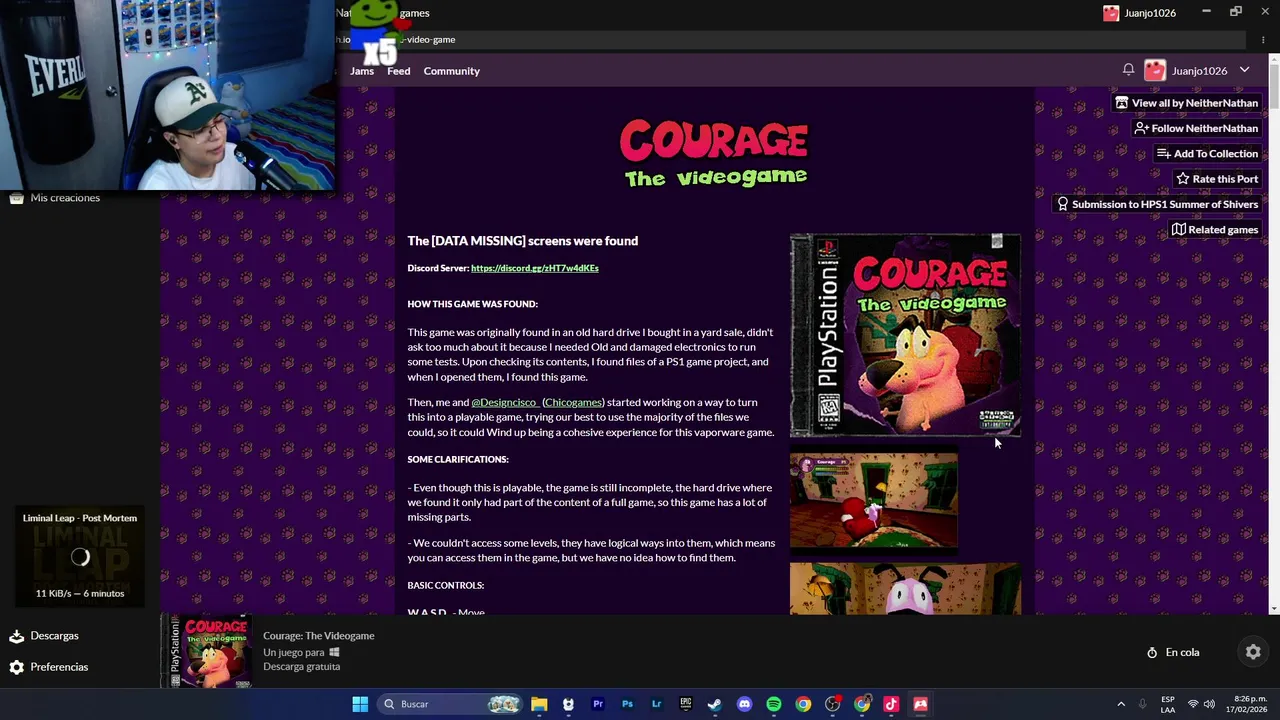Click Rate this Port button
This screenshot has height=720, width=1280.
coord(1217,179)
